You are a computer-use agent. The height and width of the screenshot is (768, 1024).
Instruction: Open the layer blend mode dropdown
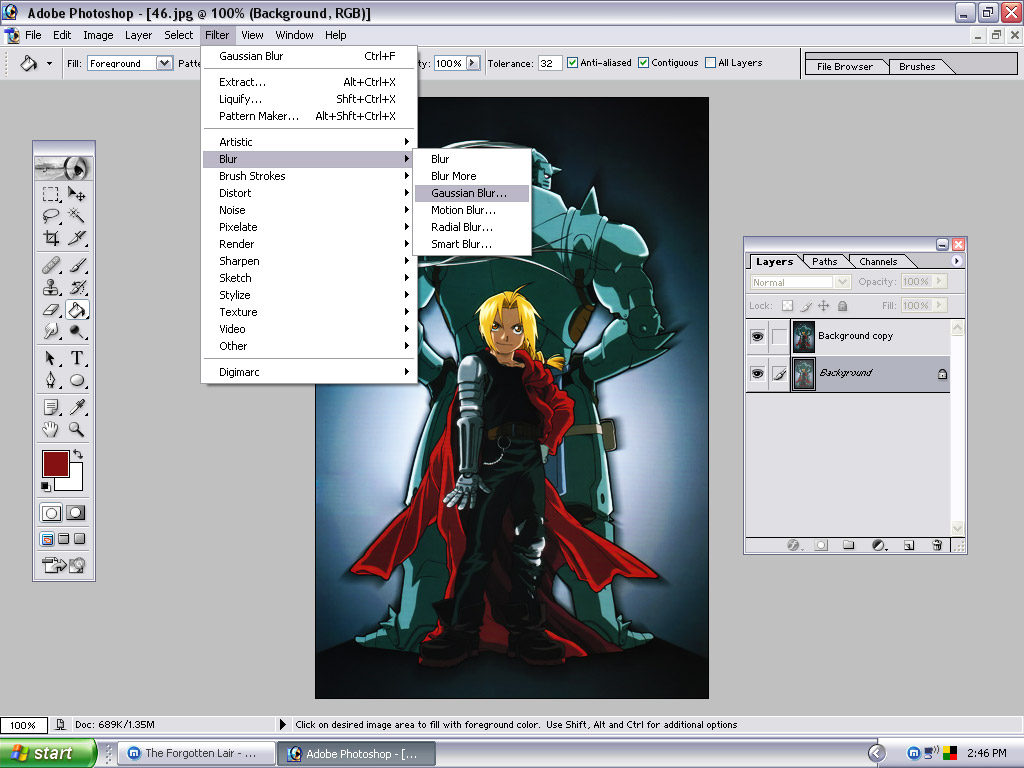(842, 282)
